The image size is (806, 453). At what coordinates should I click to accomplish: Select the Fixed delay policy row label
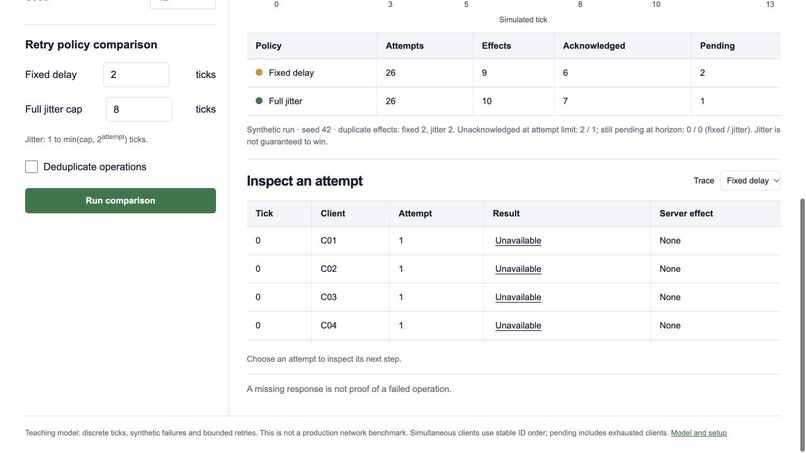[x=291, y=73]
